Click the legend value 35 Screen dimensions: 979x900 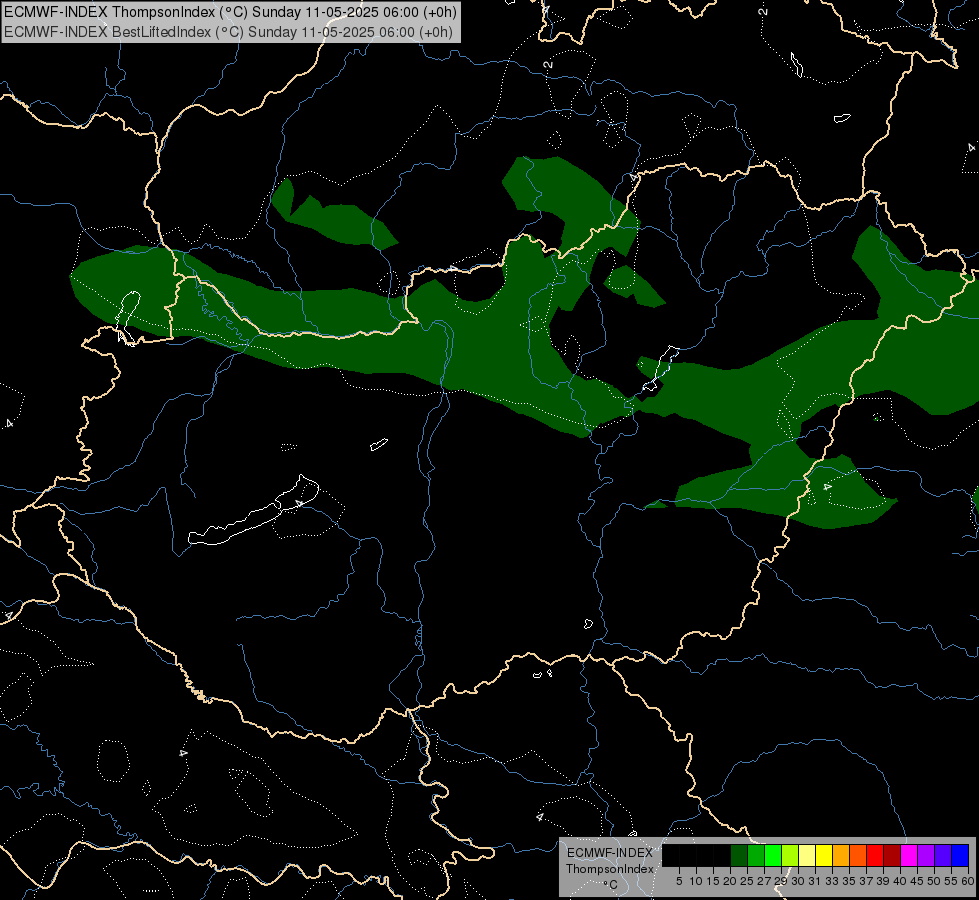coord(850,881)
